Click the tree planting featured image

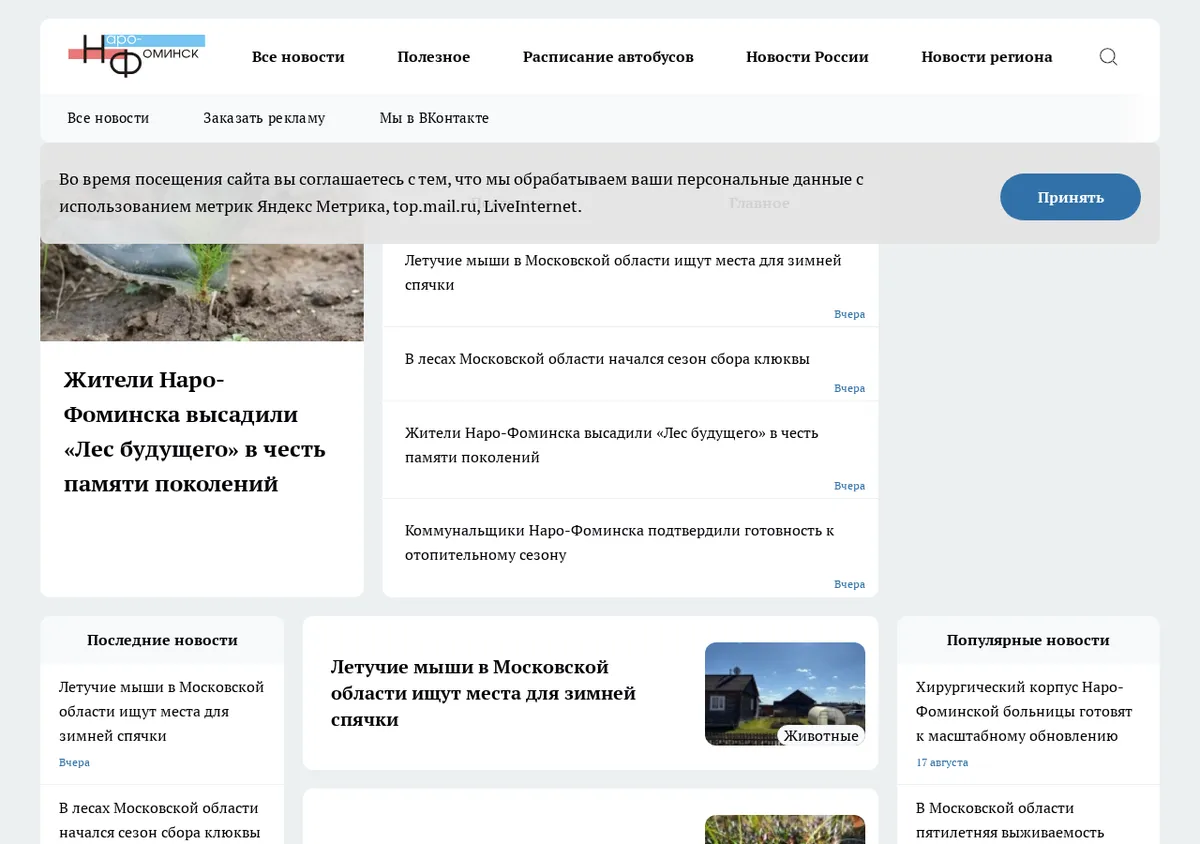202,292
